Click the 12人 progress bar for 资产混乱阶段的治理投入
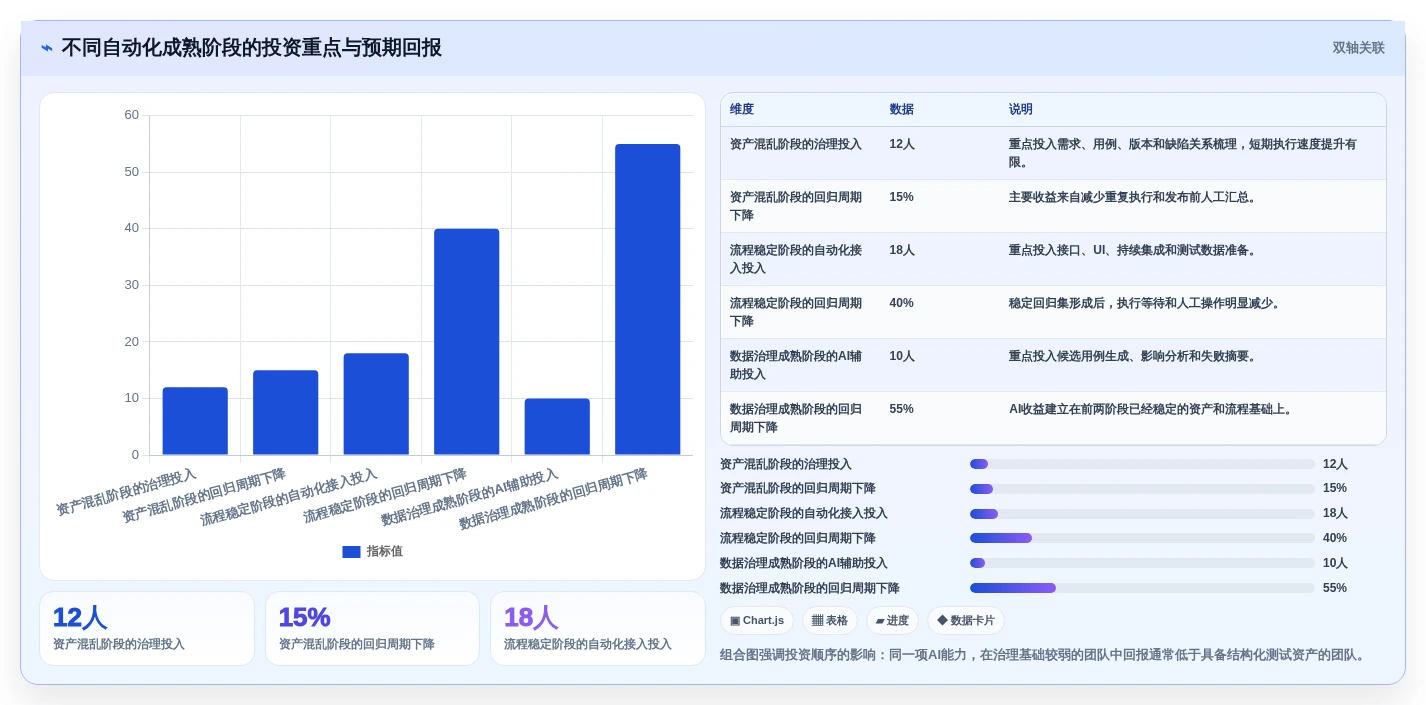 click(x=1142, y=464)
